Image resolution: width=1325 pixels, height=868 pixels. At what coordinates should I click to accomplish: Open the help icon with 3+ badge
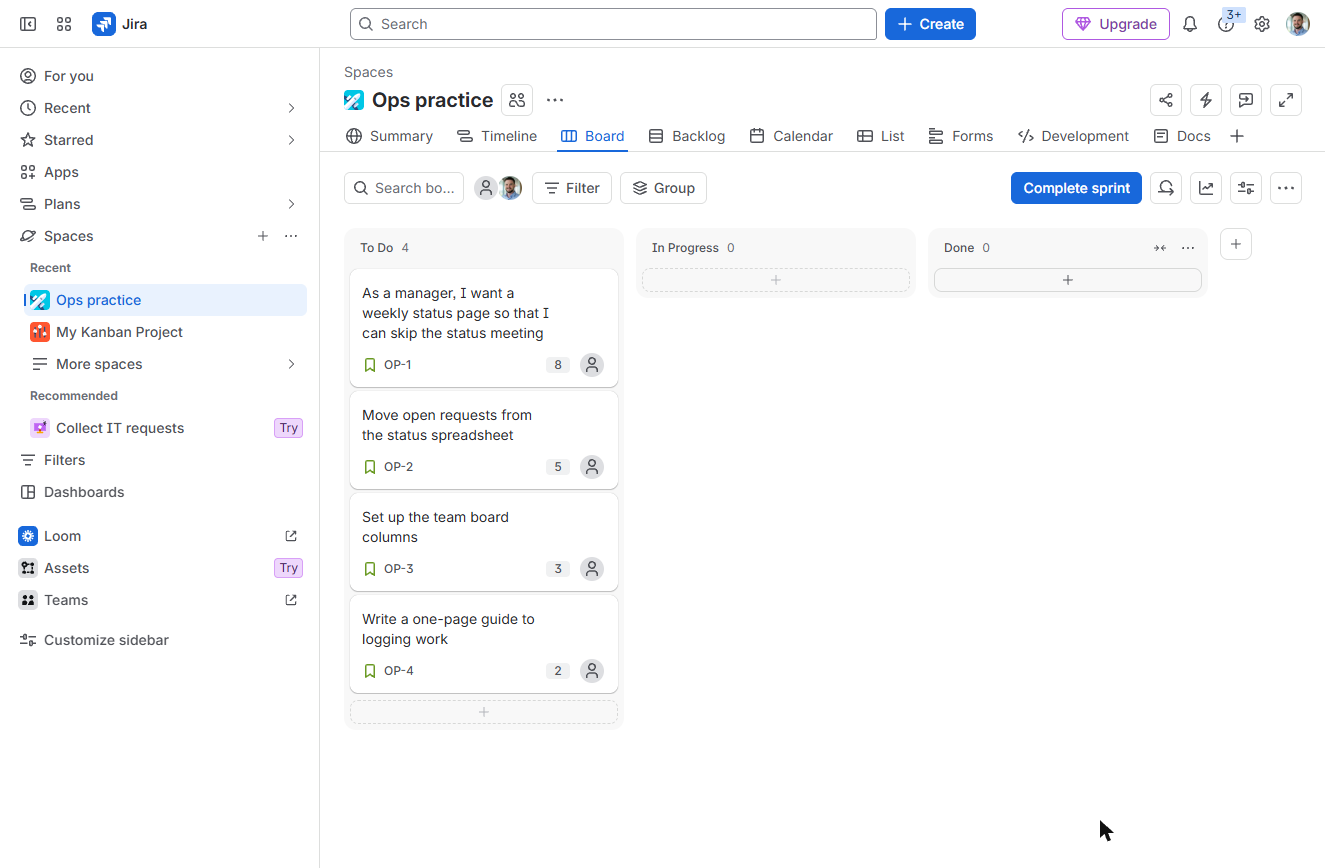[1226, 24]
